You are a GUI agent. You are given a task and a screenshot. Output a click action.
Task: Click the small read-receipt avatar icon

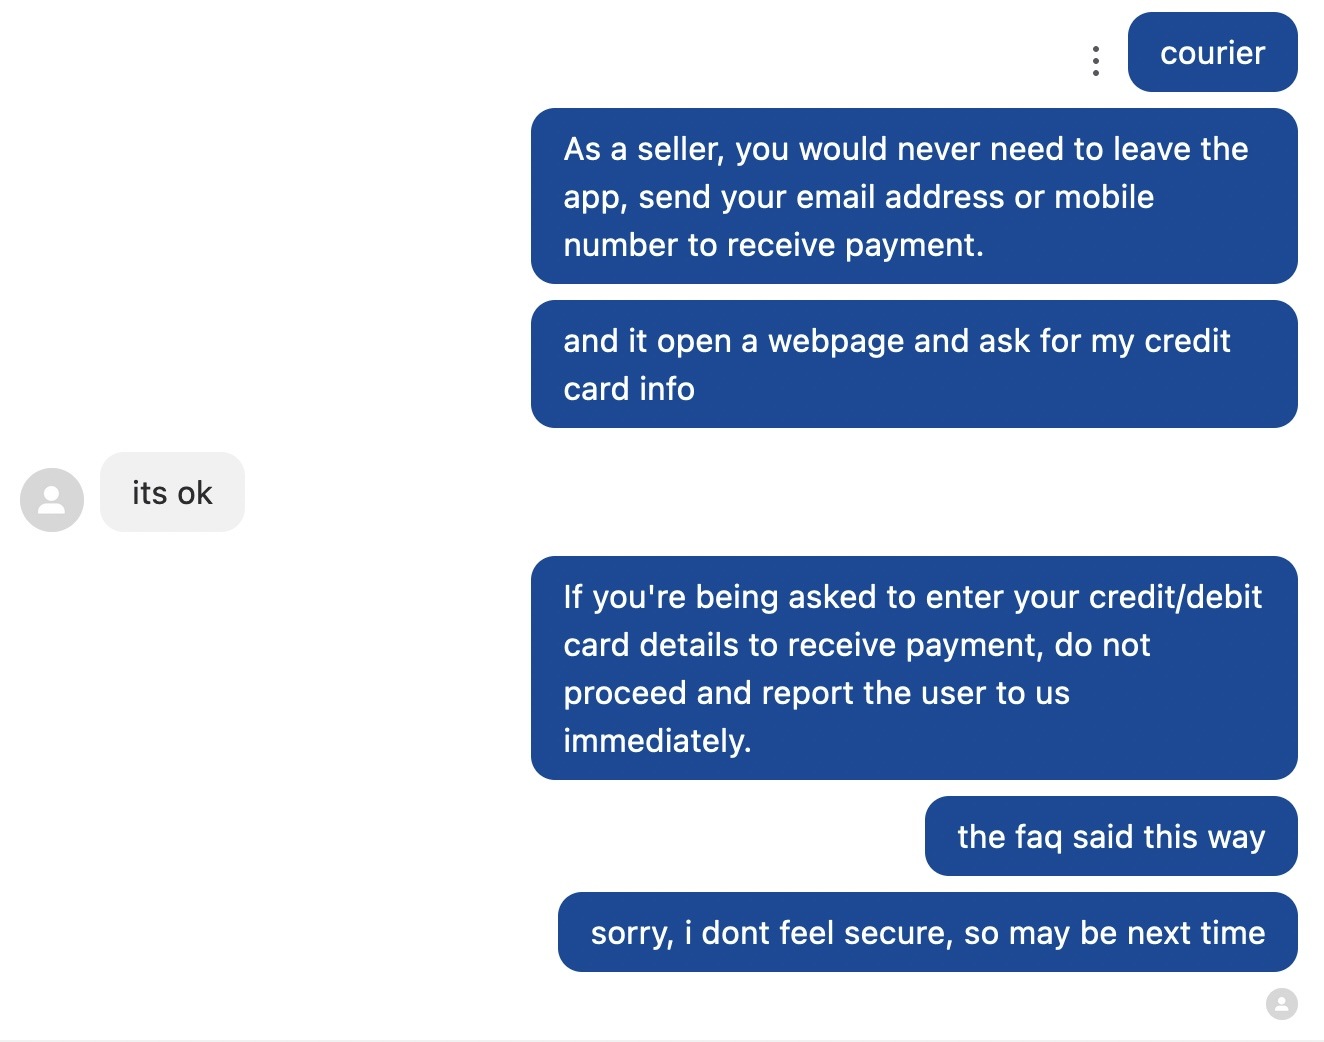(1281, 1003)
